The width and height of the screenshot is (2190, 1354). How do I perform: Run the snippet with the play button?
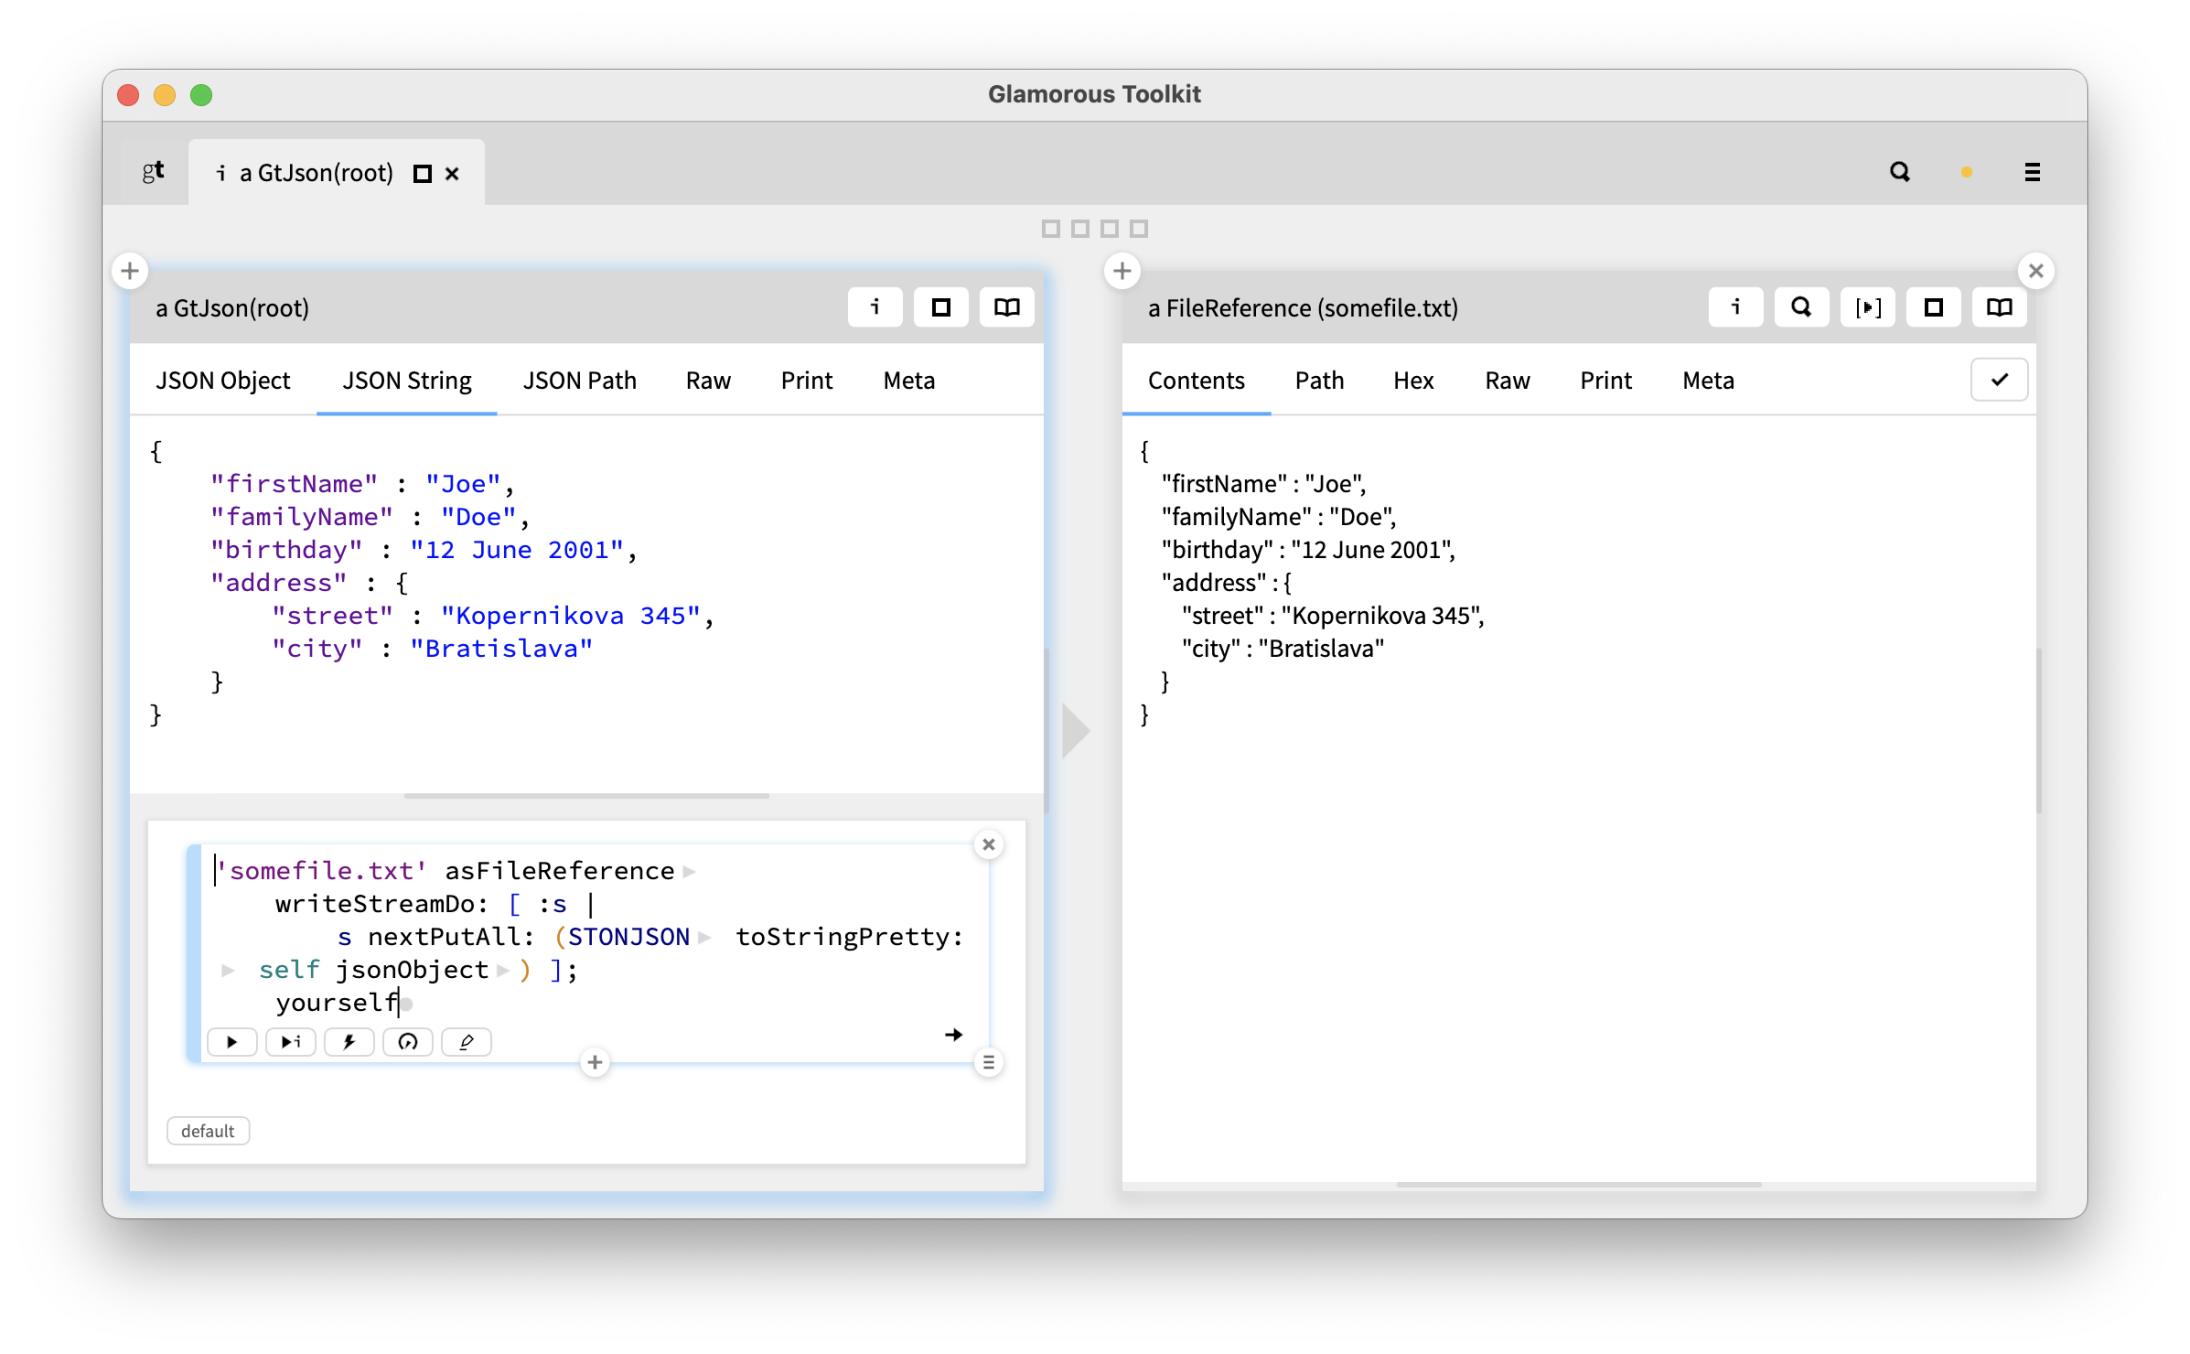click(x=232, y=1042)
